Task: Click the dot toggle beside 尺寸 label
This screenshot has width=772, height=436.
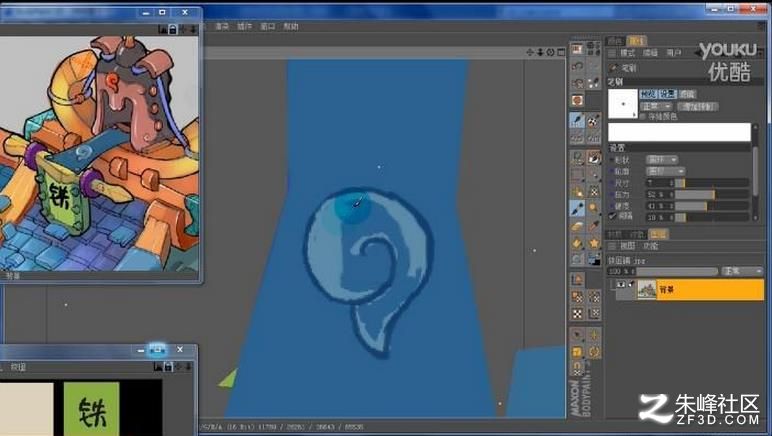Action: tap(612, 183)
